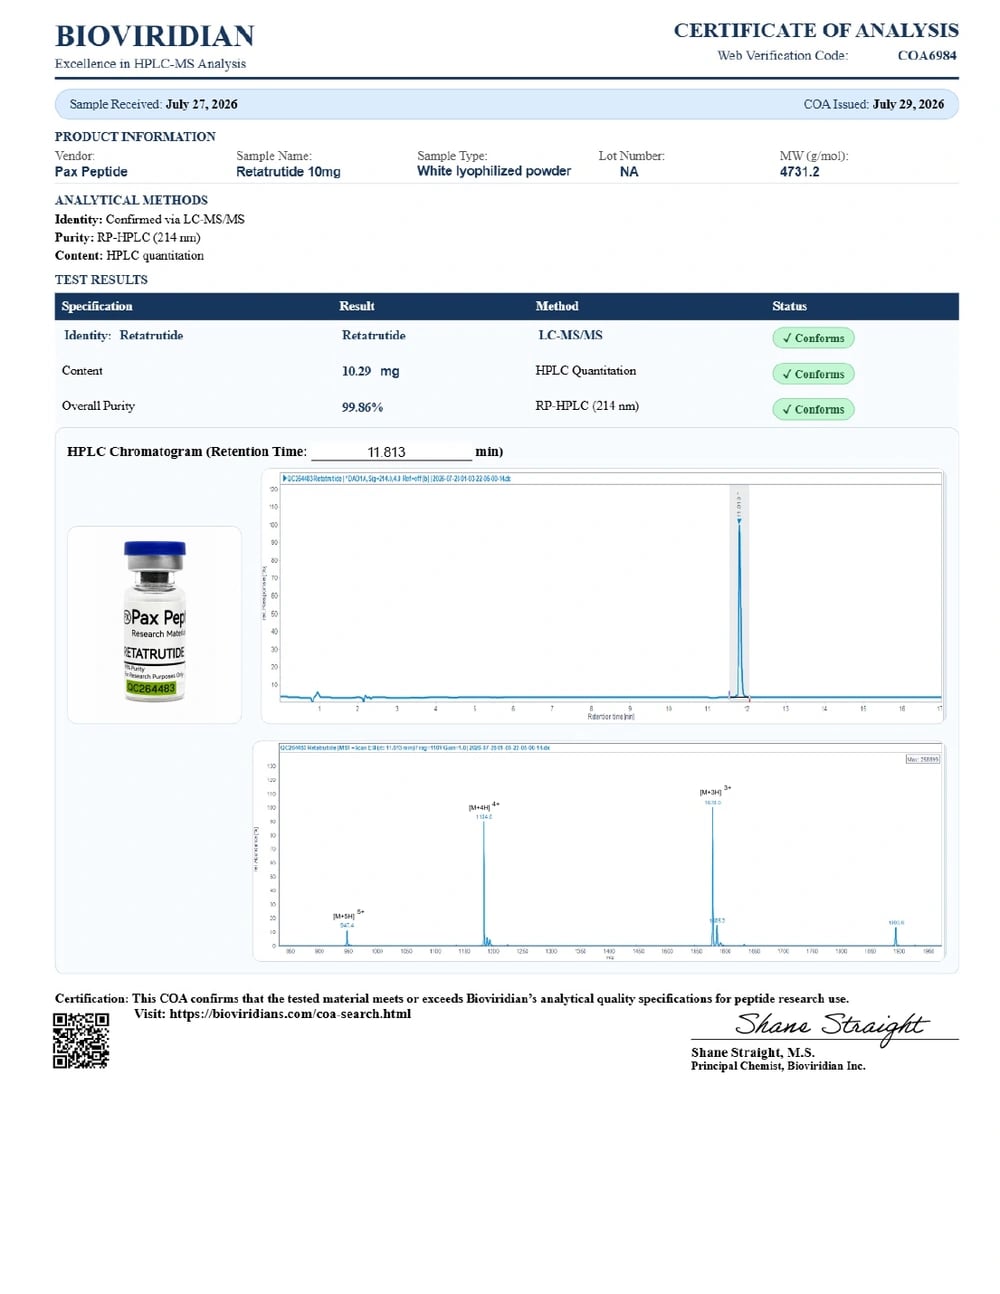
Task: Select web verification code COA6984
Action: pyautogui.click(x=927, y=55)
